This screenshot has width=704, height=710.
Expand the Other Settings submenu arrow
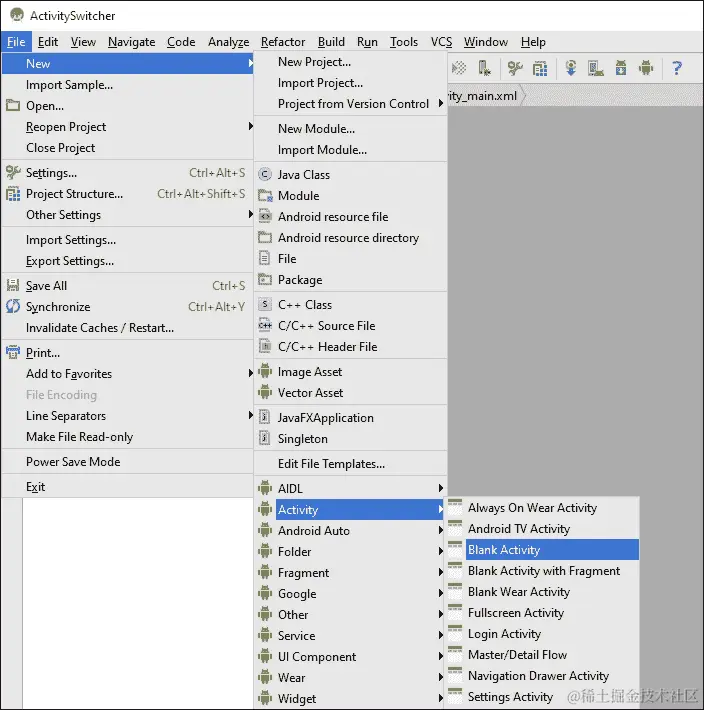point(250,214)
